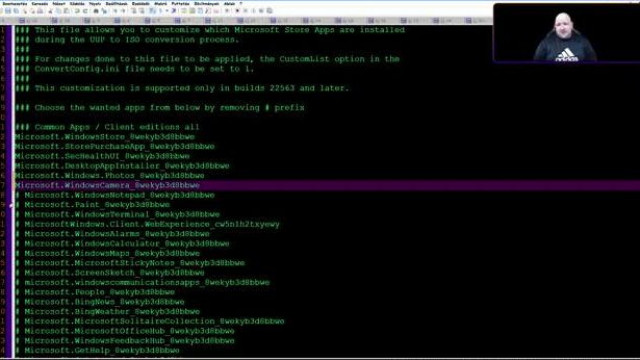The height and width of the screenshot is (360, 640).
Task: Click the line 'ConvertConfig.ini file needs to be set to 1.'
Action: click(x=135, y=69)
